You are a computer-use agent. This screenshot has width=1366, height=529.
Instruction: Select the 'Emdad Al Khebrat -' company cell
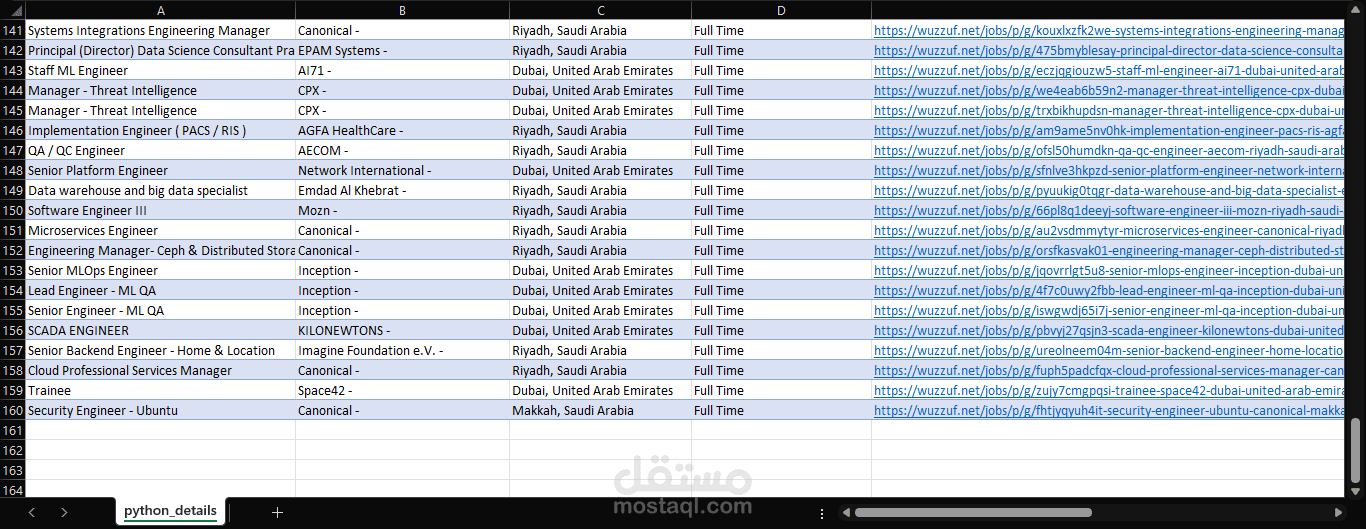[x=402, y=190]
